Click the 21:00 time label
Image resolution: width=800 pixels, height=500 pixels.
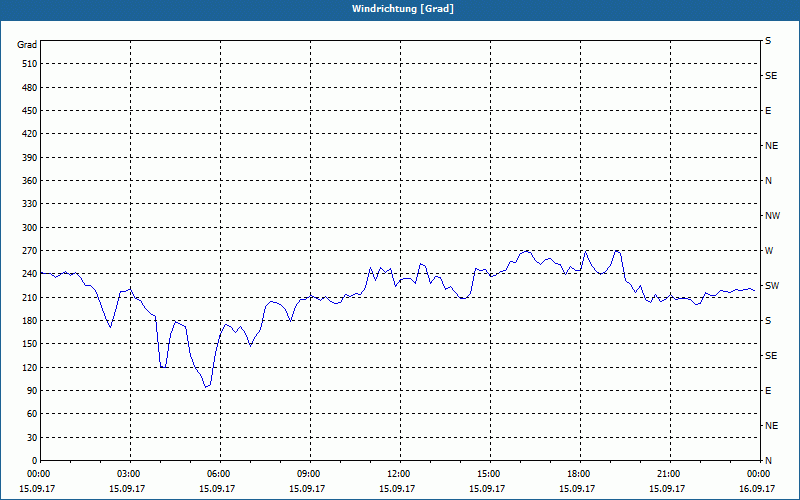(x=670, y=473)
